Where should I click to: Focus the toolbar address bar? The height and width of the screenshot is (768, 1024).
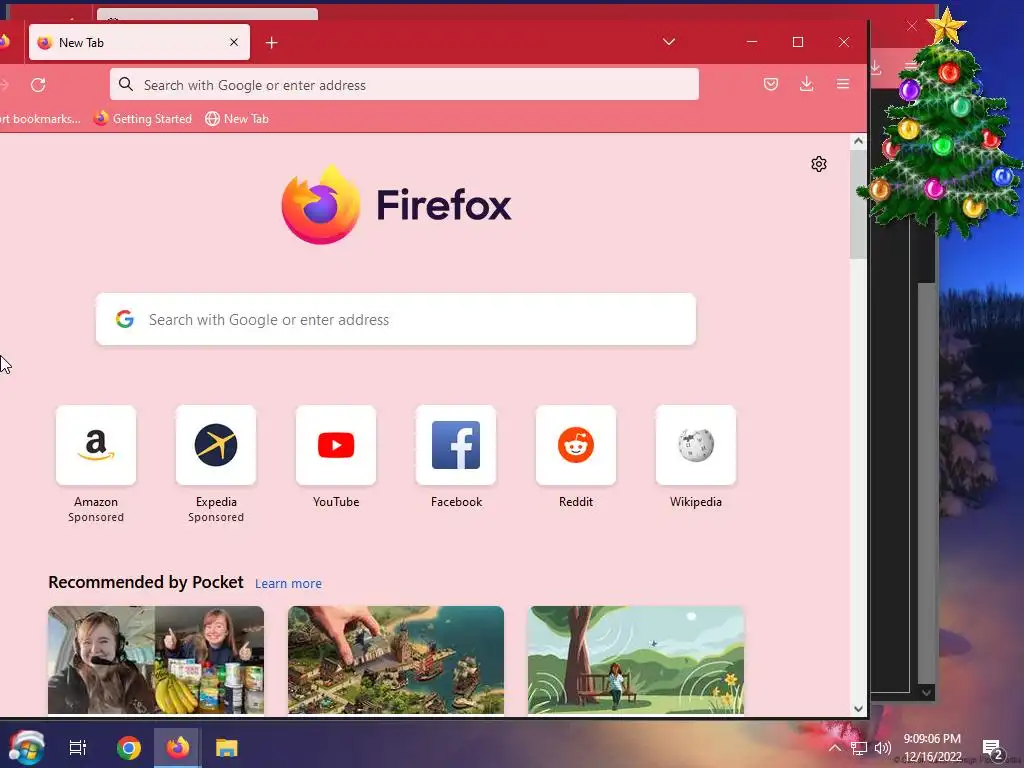[404, 85]
